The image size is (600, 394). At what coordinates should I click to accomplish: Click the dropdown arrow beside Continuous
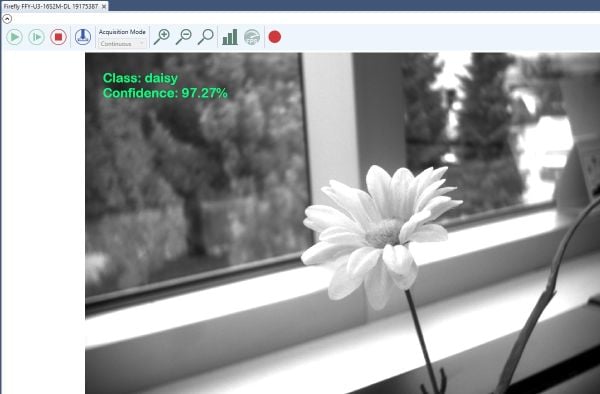[142, 44]
